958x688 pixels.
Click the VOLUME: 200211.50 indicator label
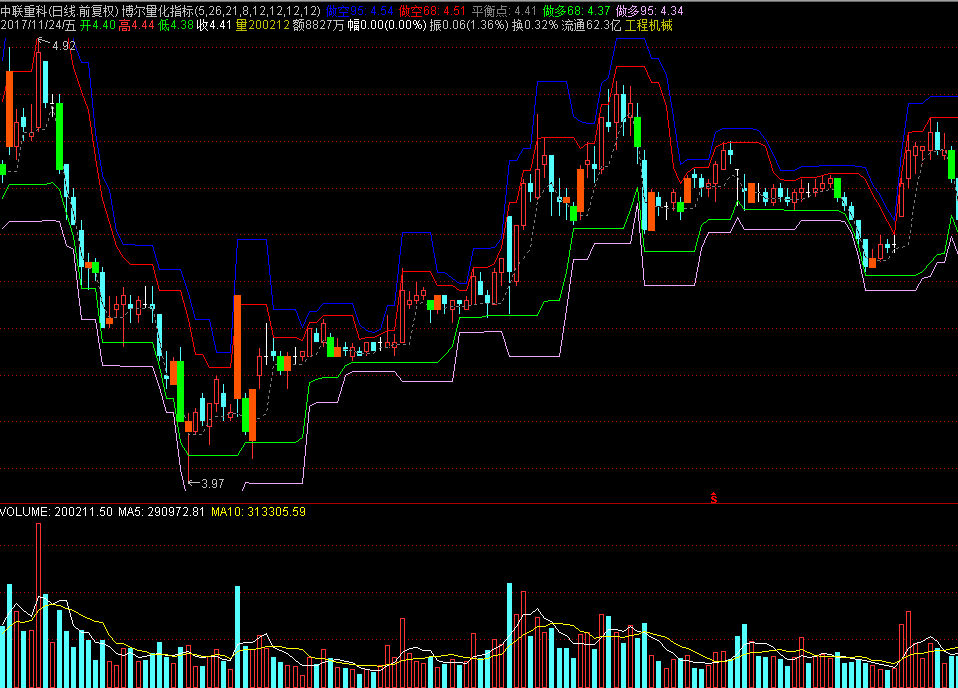(x=57, y=511)
